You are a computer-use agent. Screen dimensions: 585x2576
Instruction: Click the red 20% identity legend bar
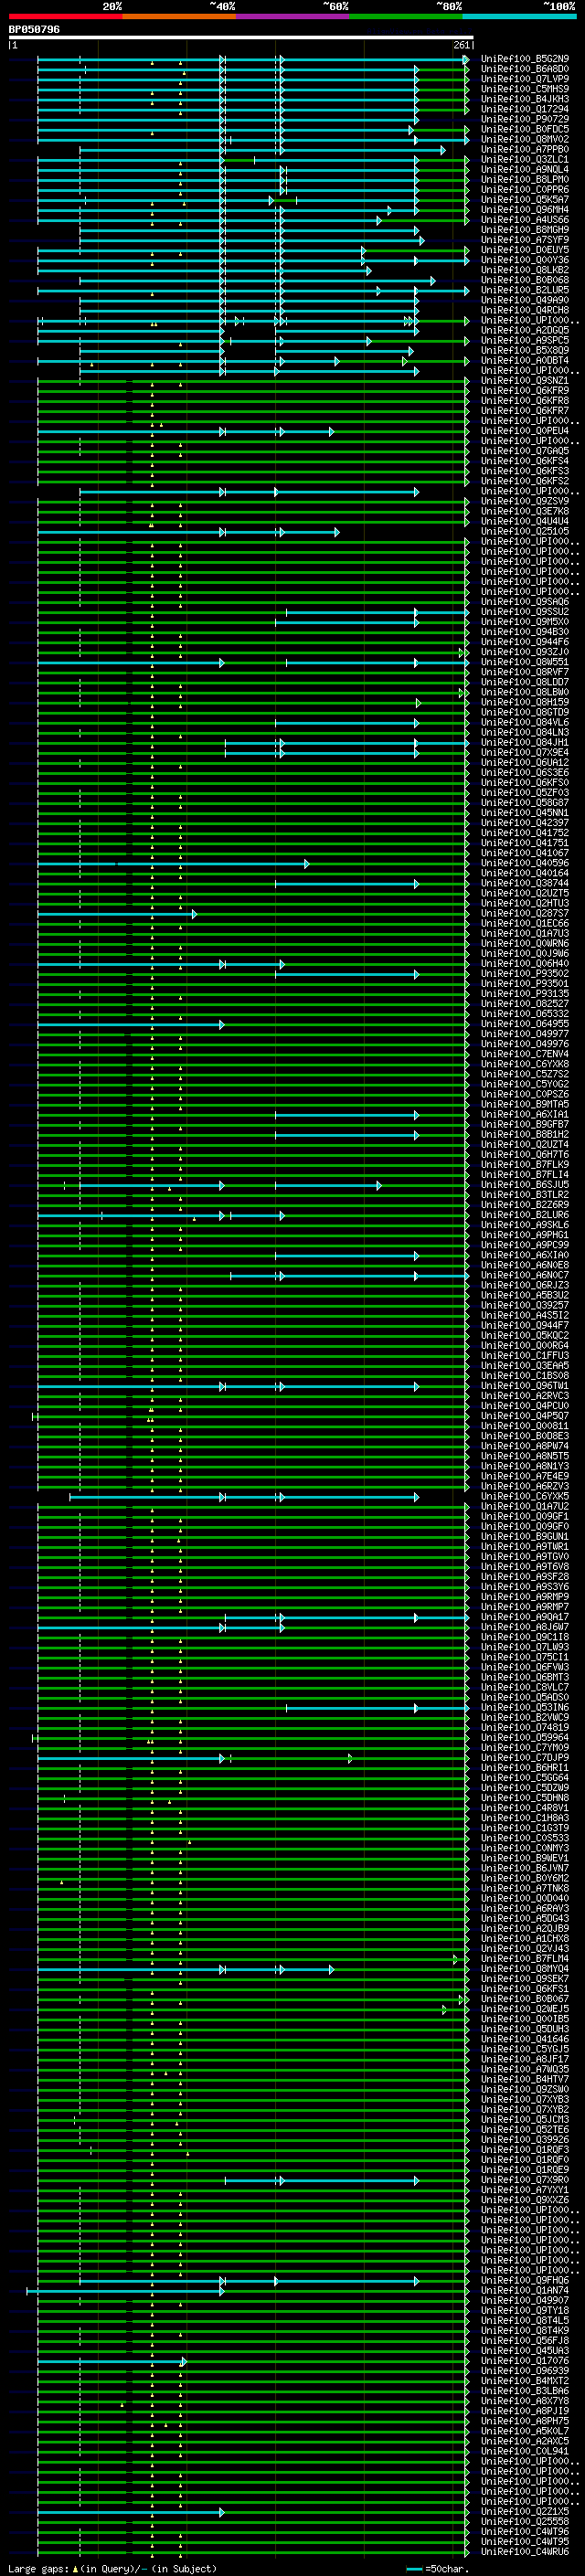click(65, 16)
